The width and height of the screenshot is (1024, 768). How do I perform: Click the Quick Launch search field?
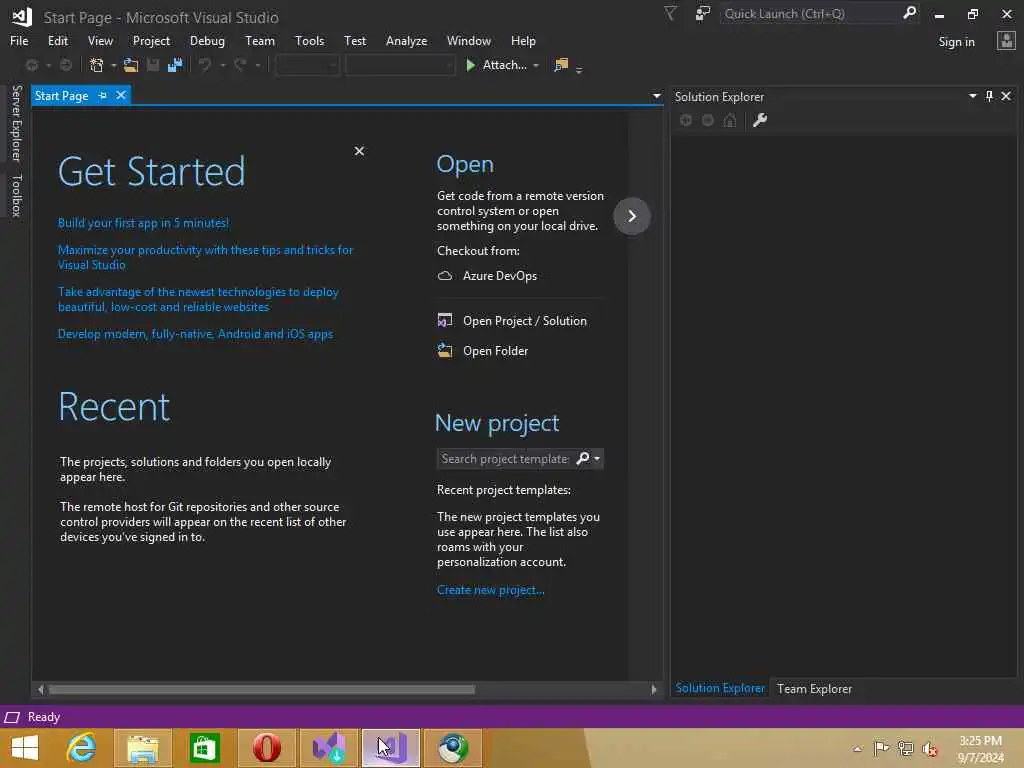[810, 13]
